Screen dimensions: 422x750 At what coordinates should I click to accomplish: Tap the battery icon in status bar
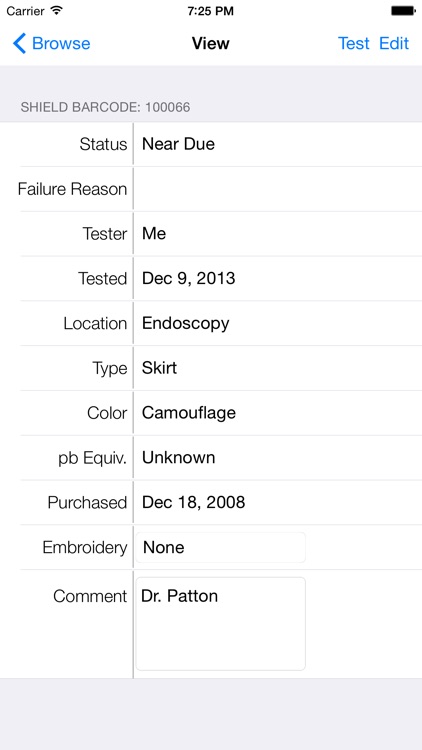402,11
